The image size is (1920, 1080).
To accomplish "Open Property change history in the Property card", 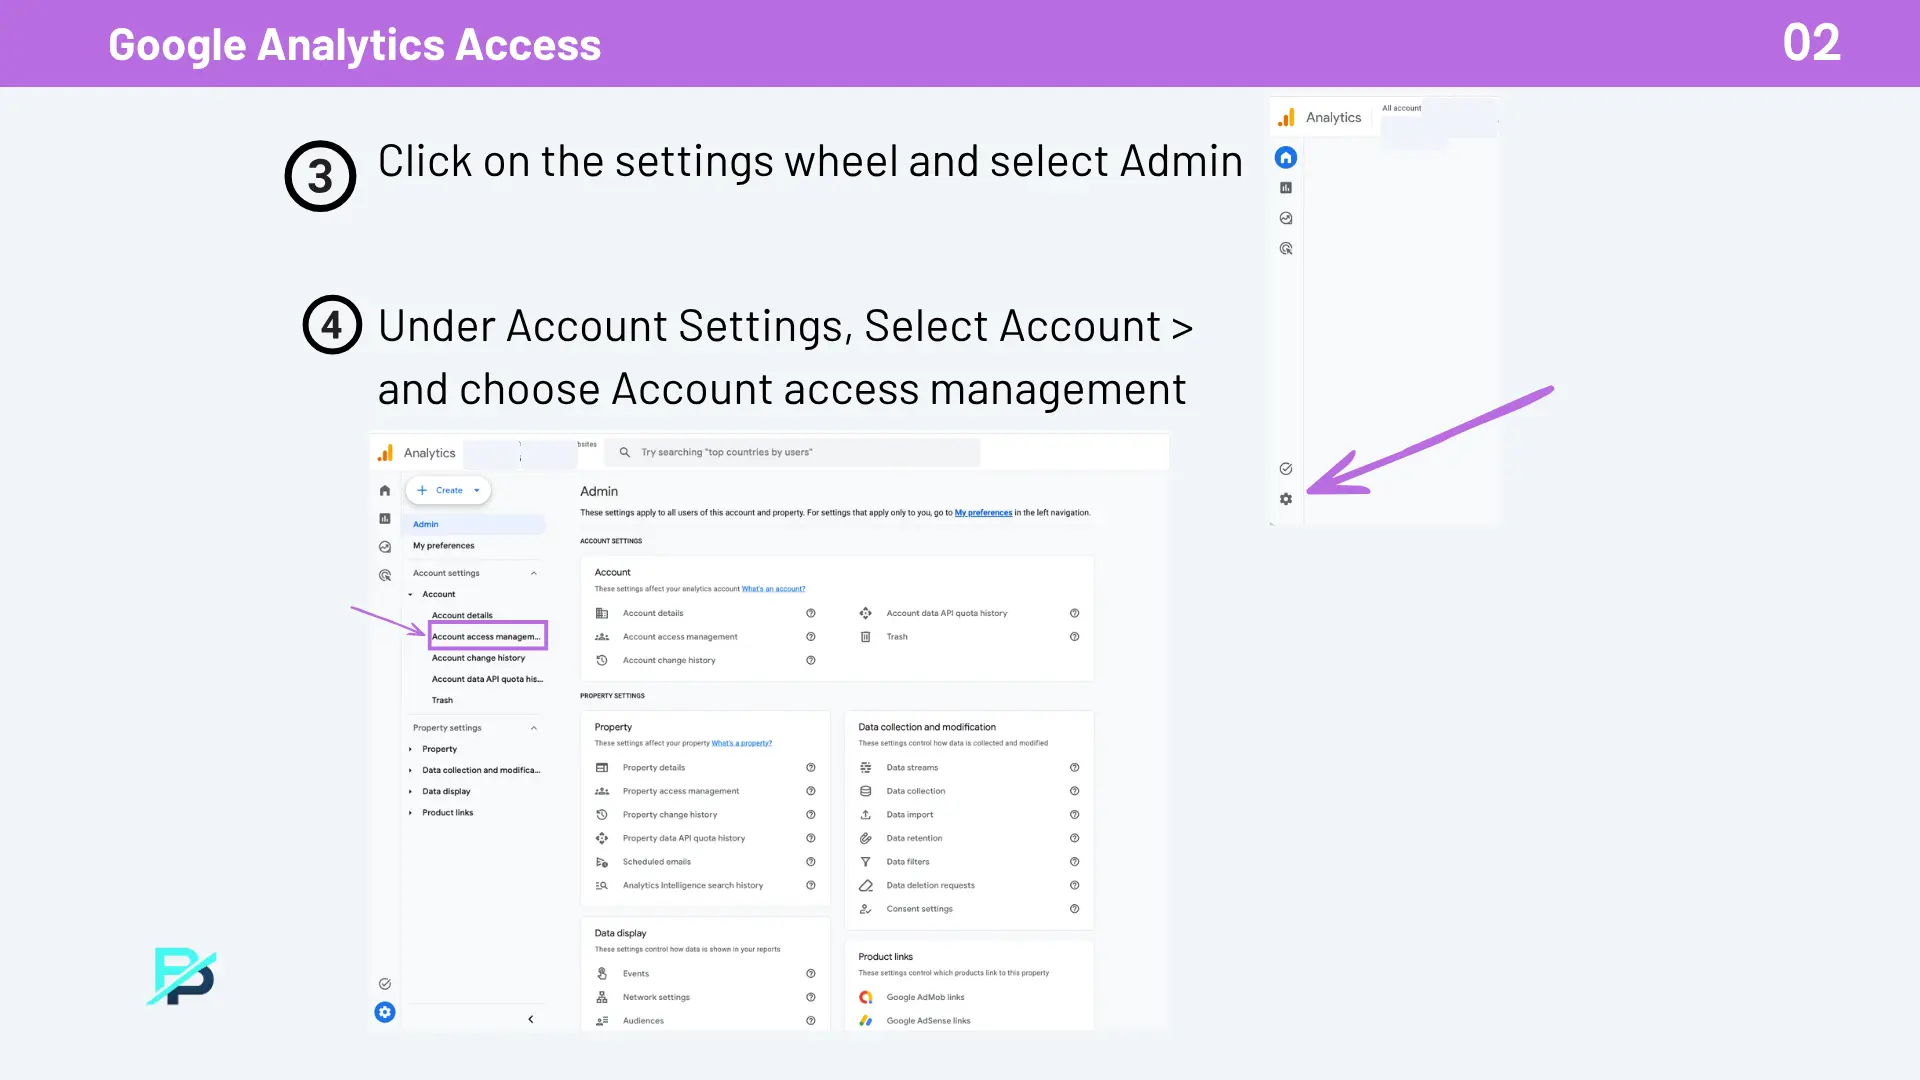I will click(x=670, y=815).
